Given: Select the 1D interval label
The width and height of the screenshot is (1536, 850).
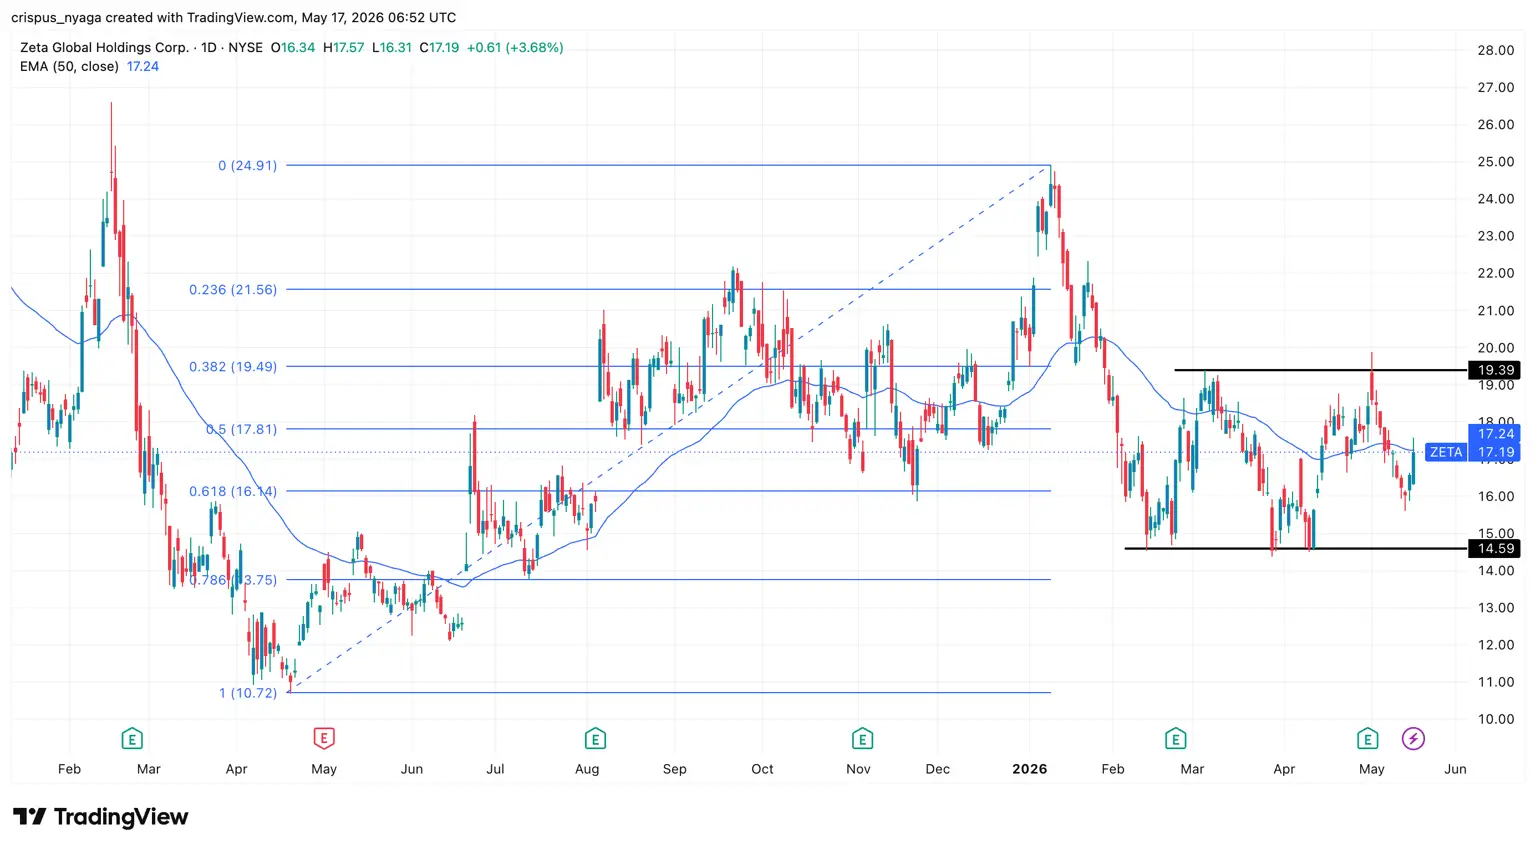Looking at the screenshot, I should pyautogui.click(x=209, y=47).
